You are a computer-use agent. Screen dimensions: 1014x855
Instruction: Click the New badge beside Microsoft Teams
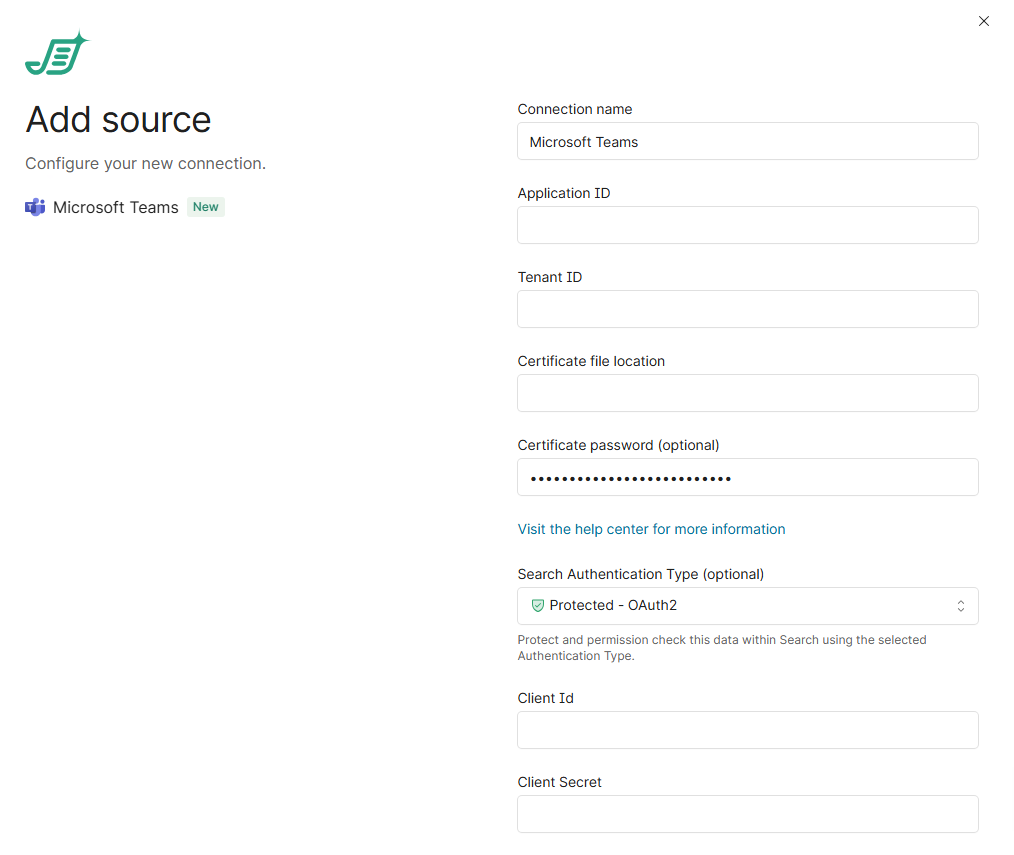(206, 207)
